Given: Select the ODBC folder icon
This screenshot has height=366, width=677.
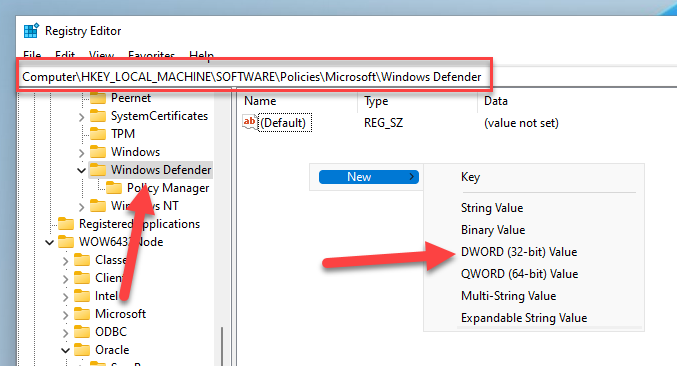Looking at the screenshot, I should tap(82, 332).
